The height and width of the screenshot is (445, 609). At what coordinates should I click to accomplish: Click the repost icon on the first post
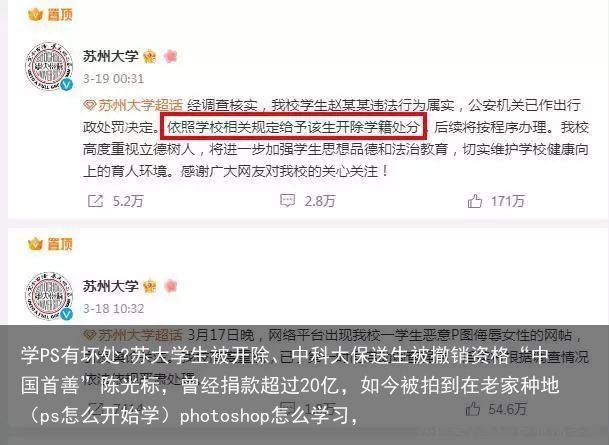click(95, 201)
